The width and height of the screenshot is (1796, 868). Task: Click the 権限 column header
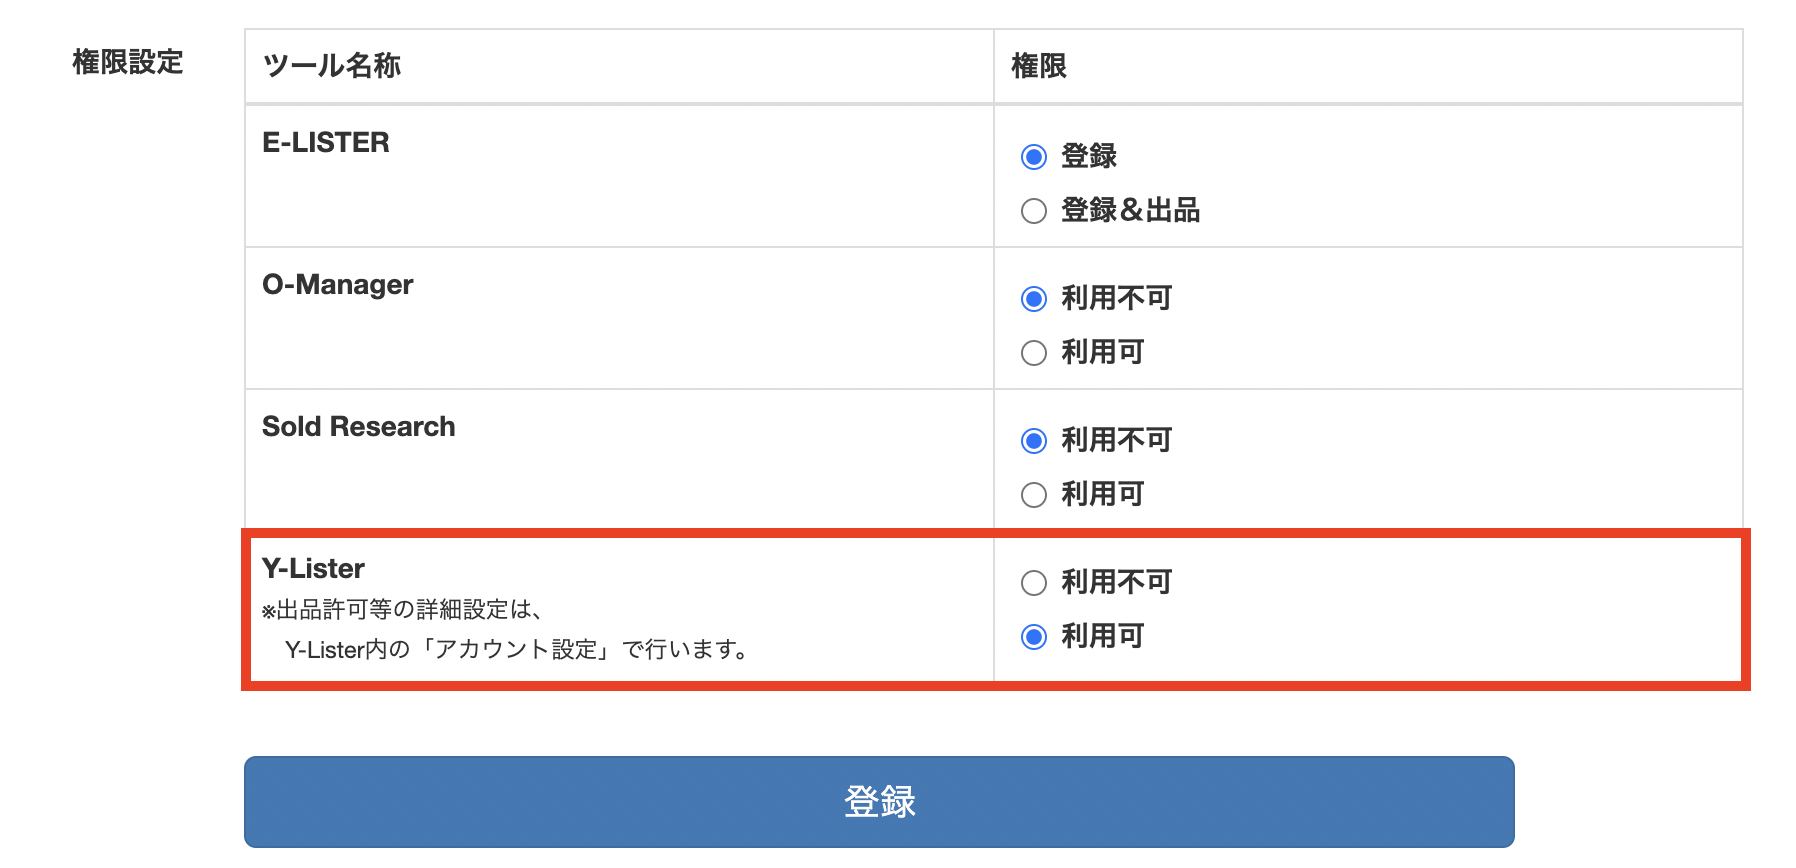1039,66
